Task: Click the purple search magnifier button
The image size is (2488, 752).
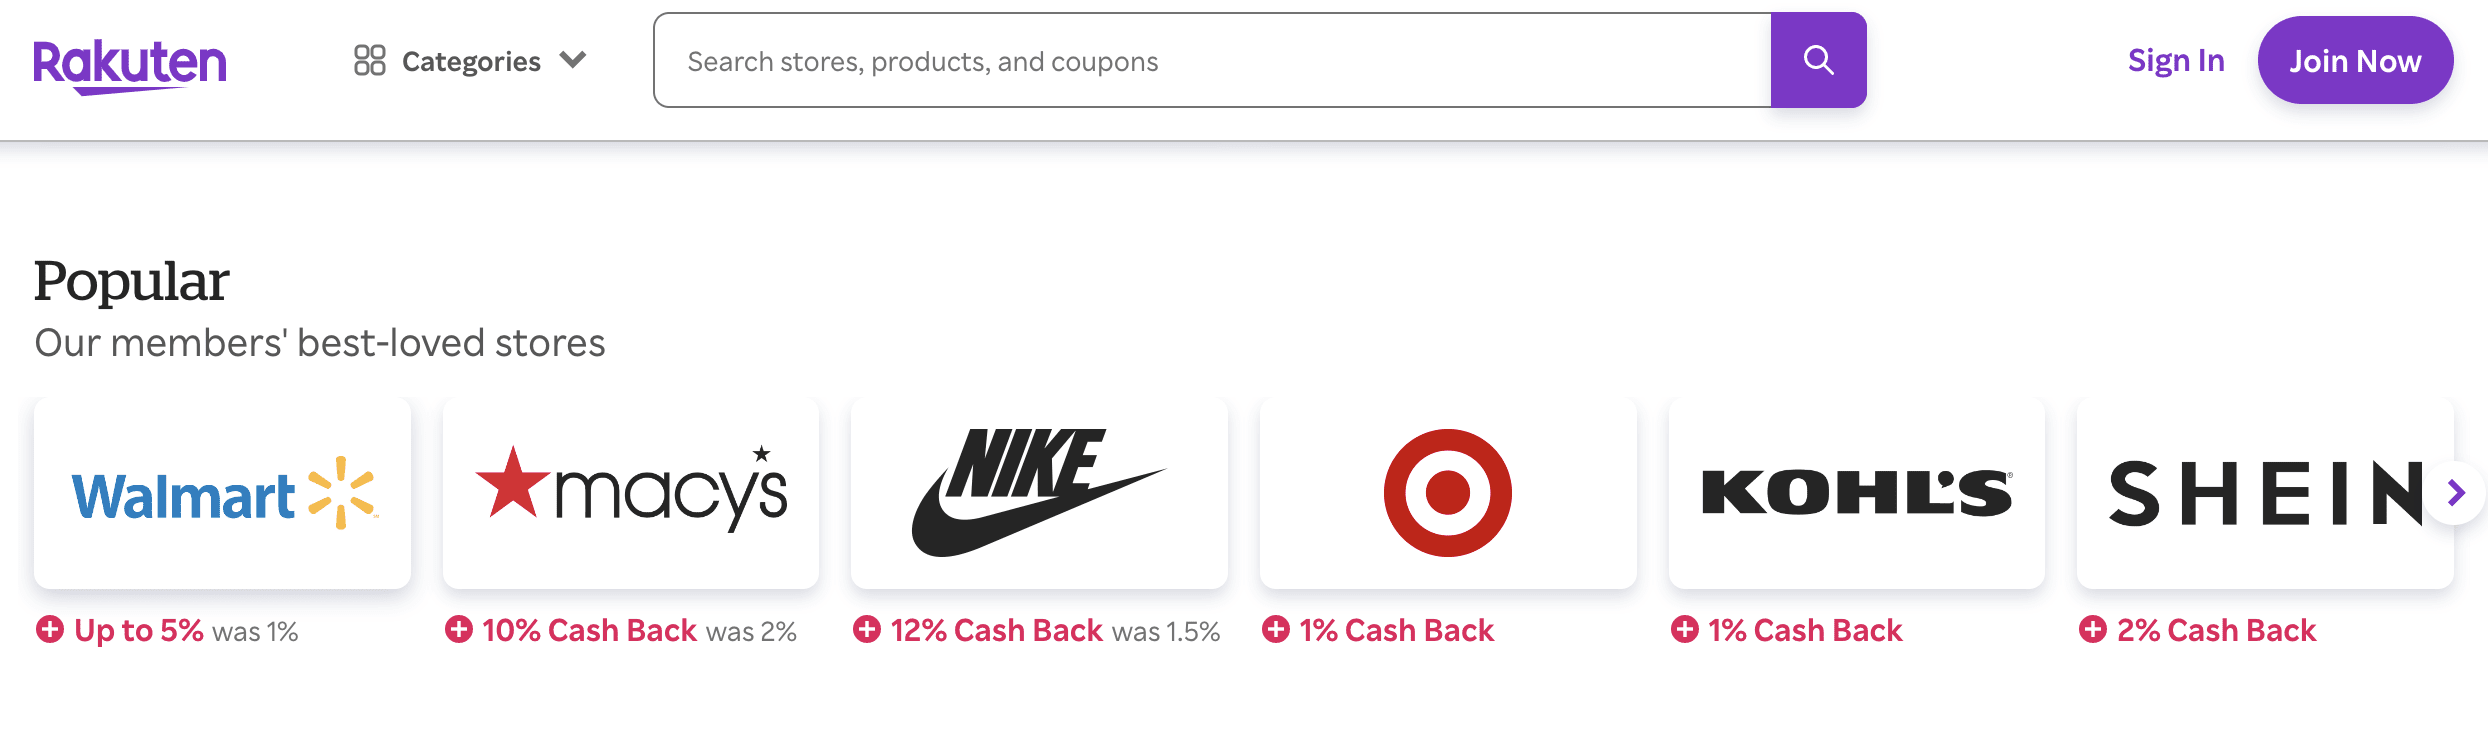Action: tap(1818, 60)
